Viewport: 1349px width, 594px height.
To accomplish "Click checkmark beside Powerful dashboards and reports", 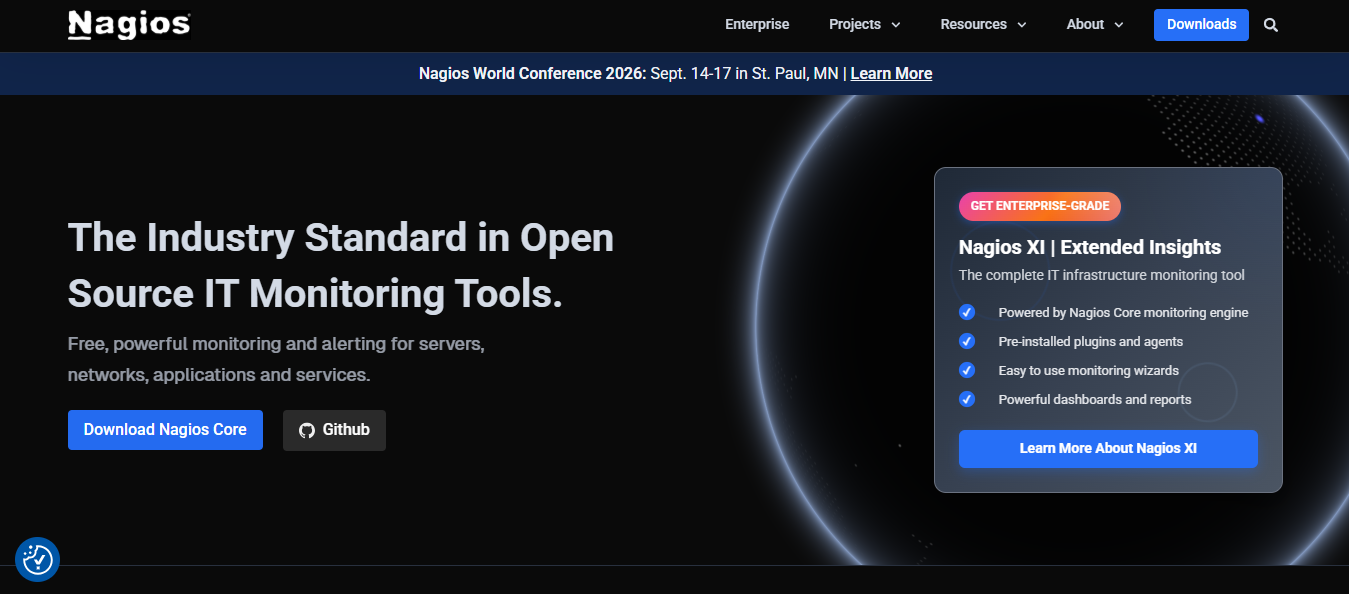I will (967, 399).
